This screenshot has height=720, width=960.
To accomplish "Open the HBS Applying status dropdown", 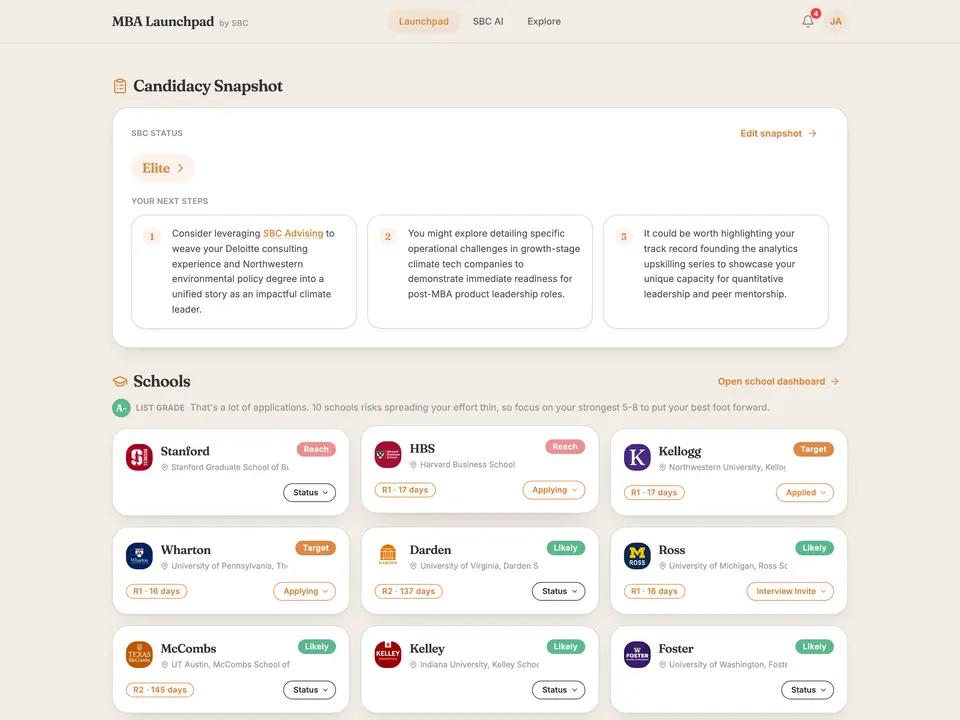I will click(554, 490).
